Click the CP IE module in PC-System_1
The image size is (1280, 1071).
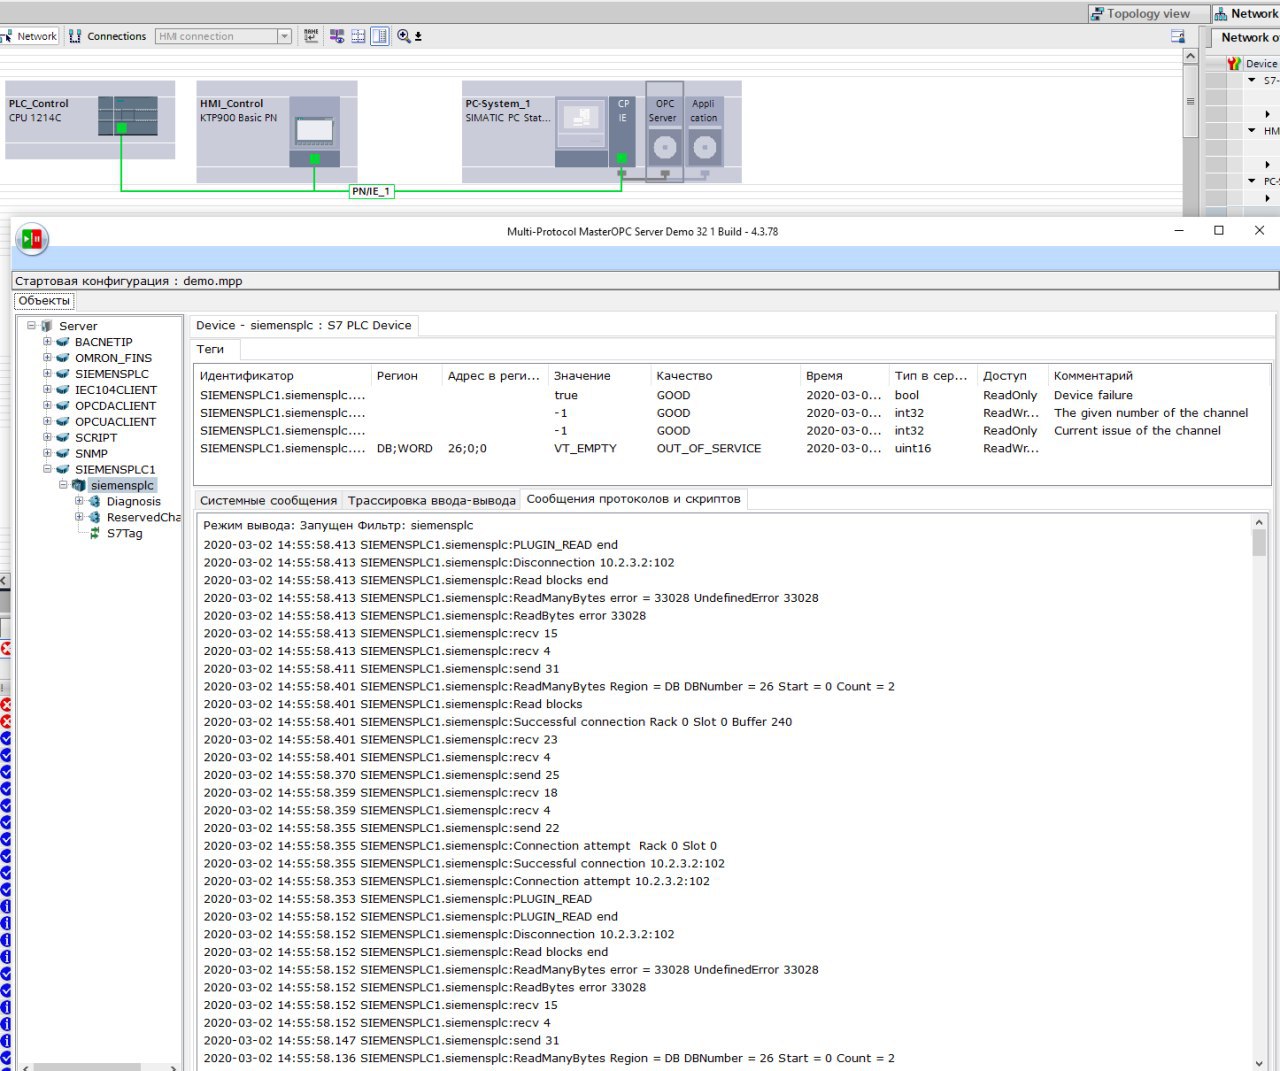[622, 131]
